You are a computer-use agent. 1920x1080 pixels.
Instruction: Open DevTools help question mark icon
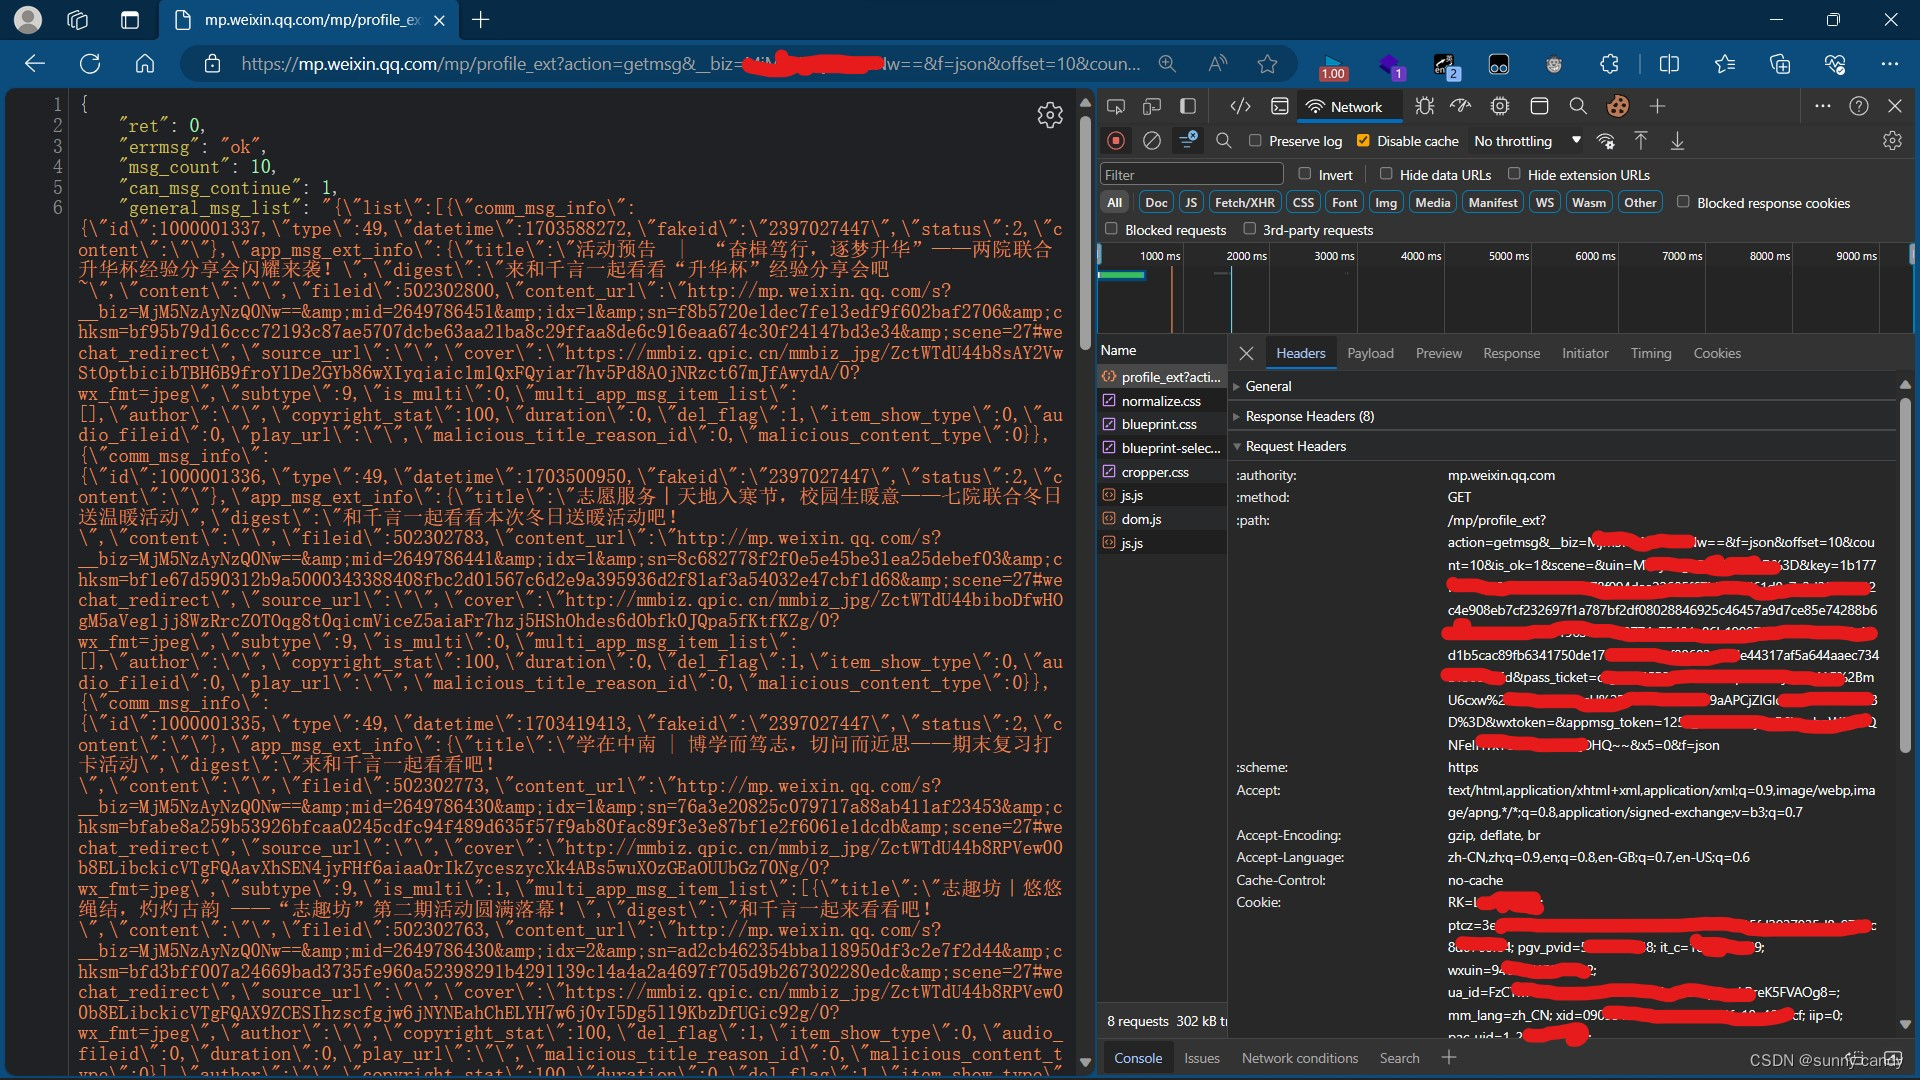[x=1859, y=106]
